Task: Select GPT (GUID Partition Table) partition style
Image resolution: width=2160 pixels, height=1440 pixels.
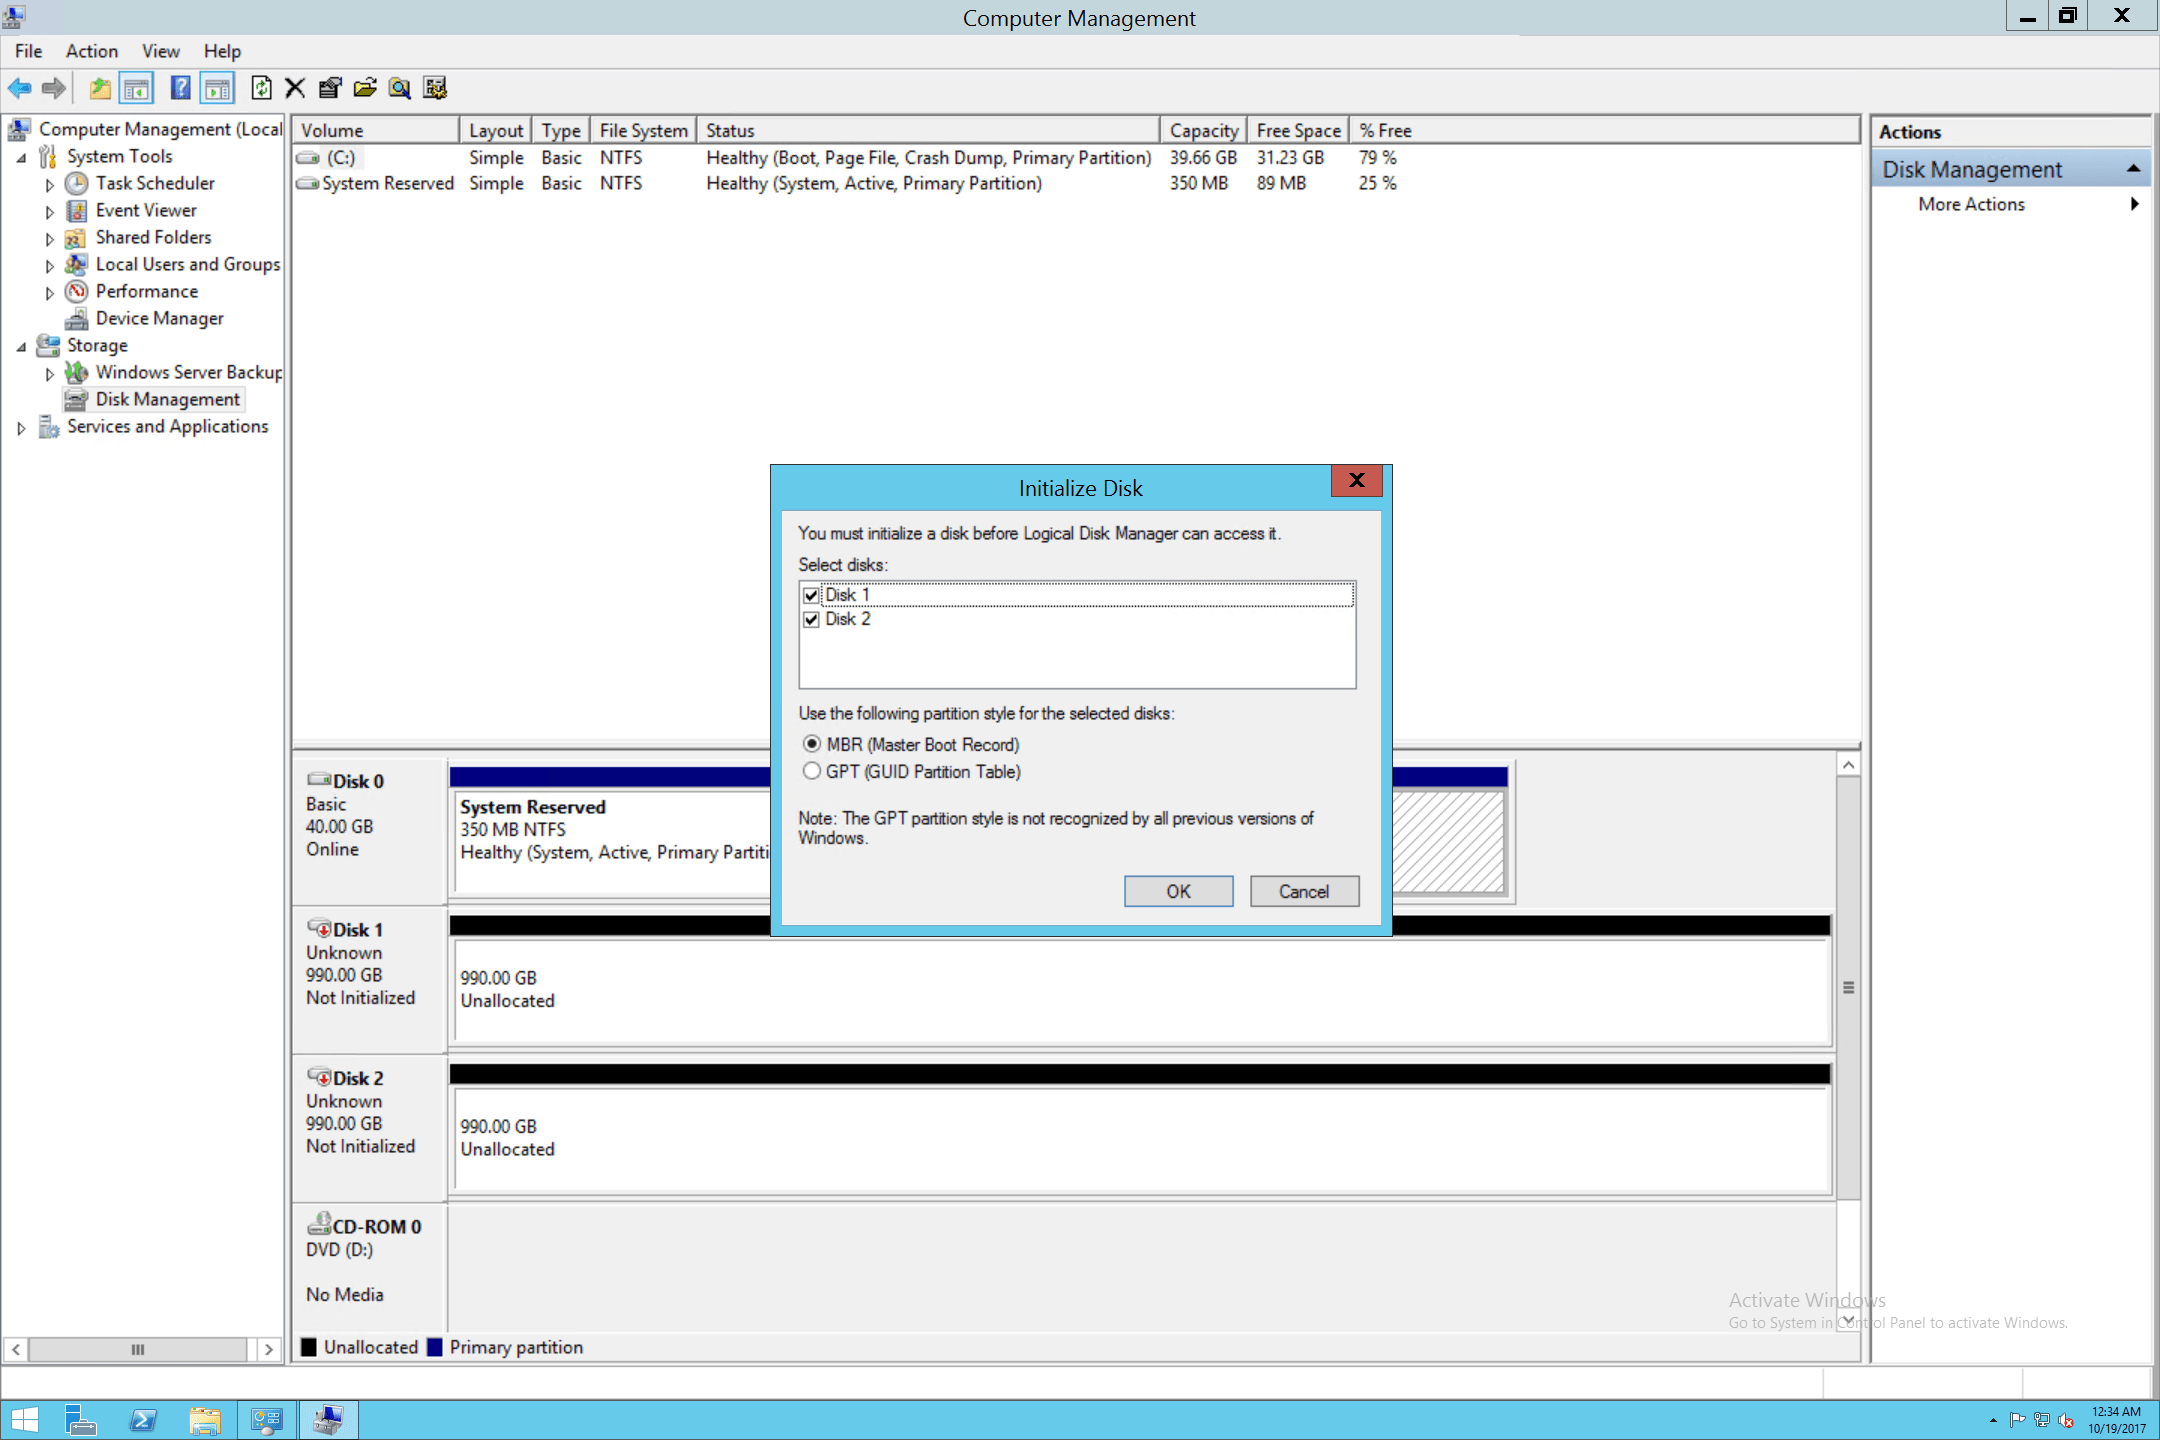Action: [812, 771]
